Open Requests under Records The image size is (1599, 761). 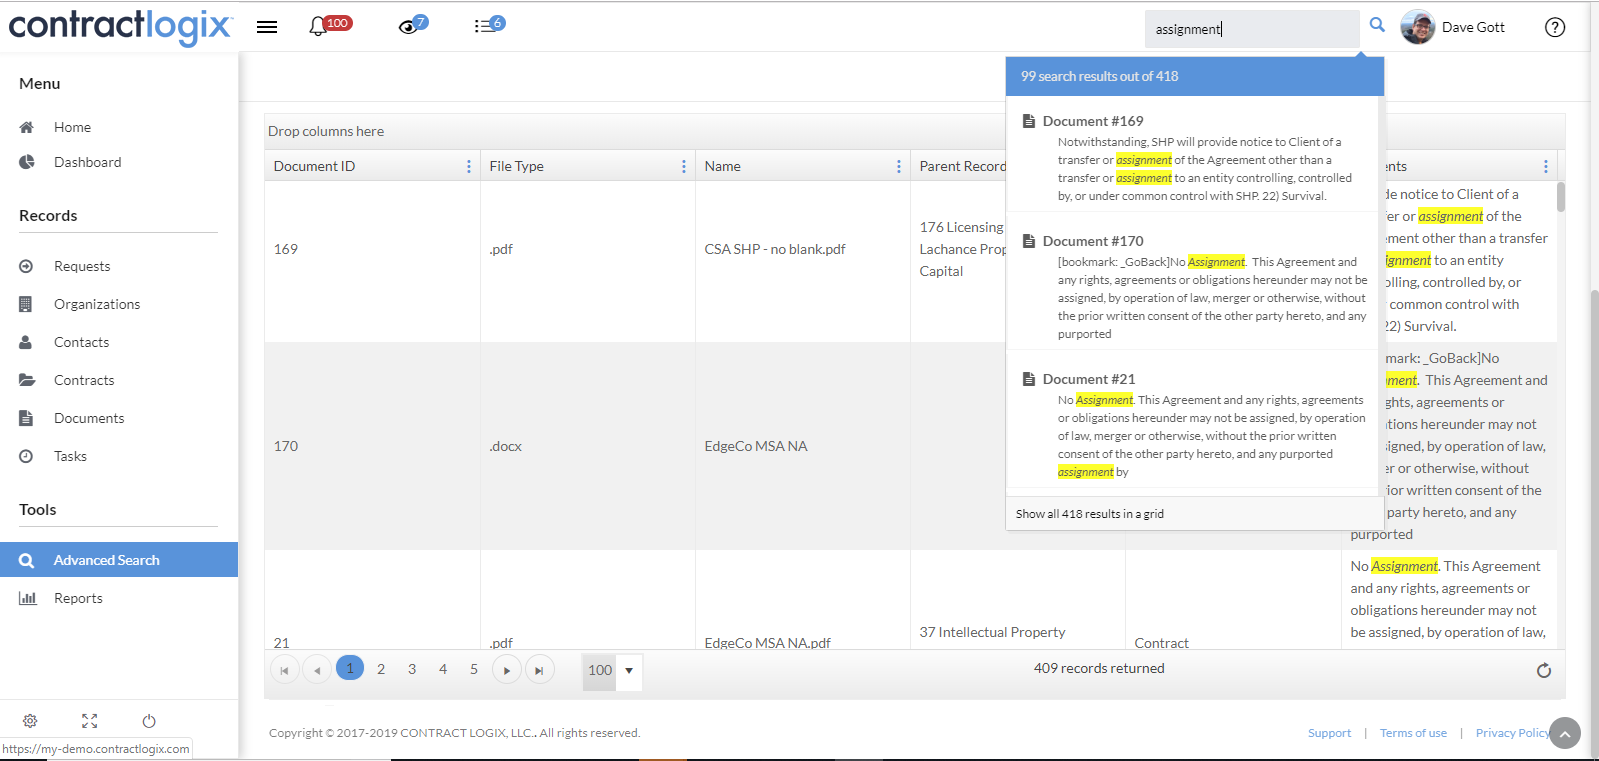point(82,266)
